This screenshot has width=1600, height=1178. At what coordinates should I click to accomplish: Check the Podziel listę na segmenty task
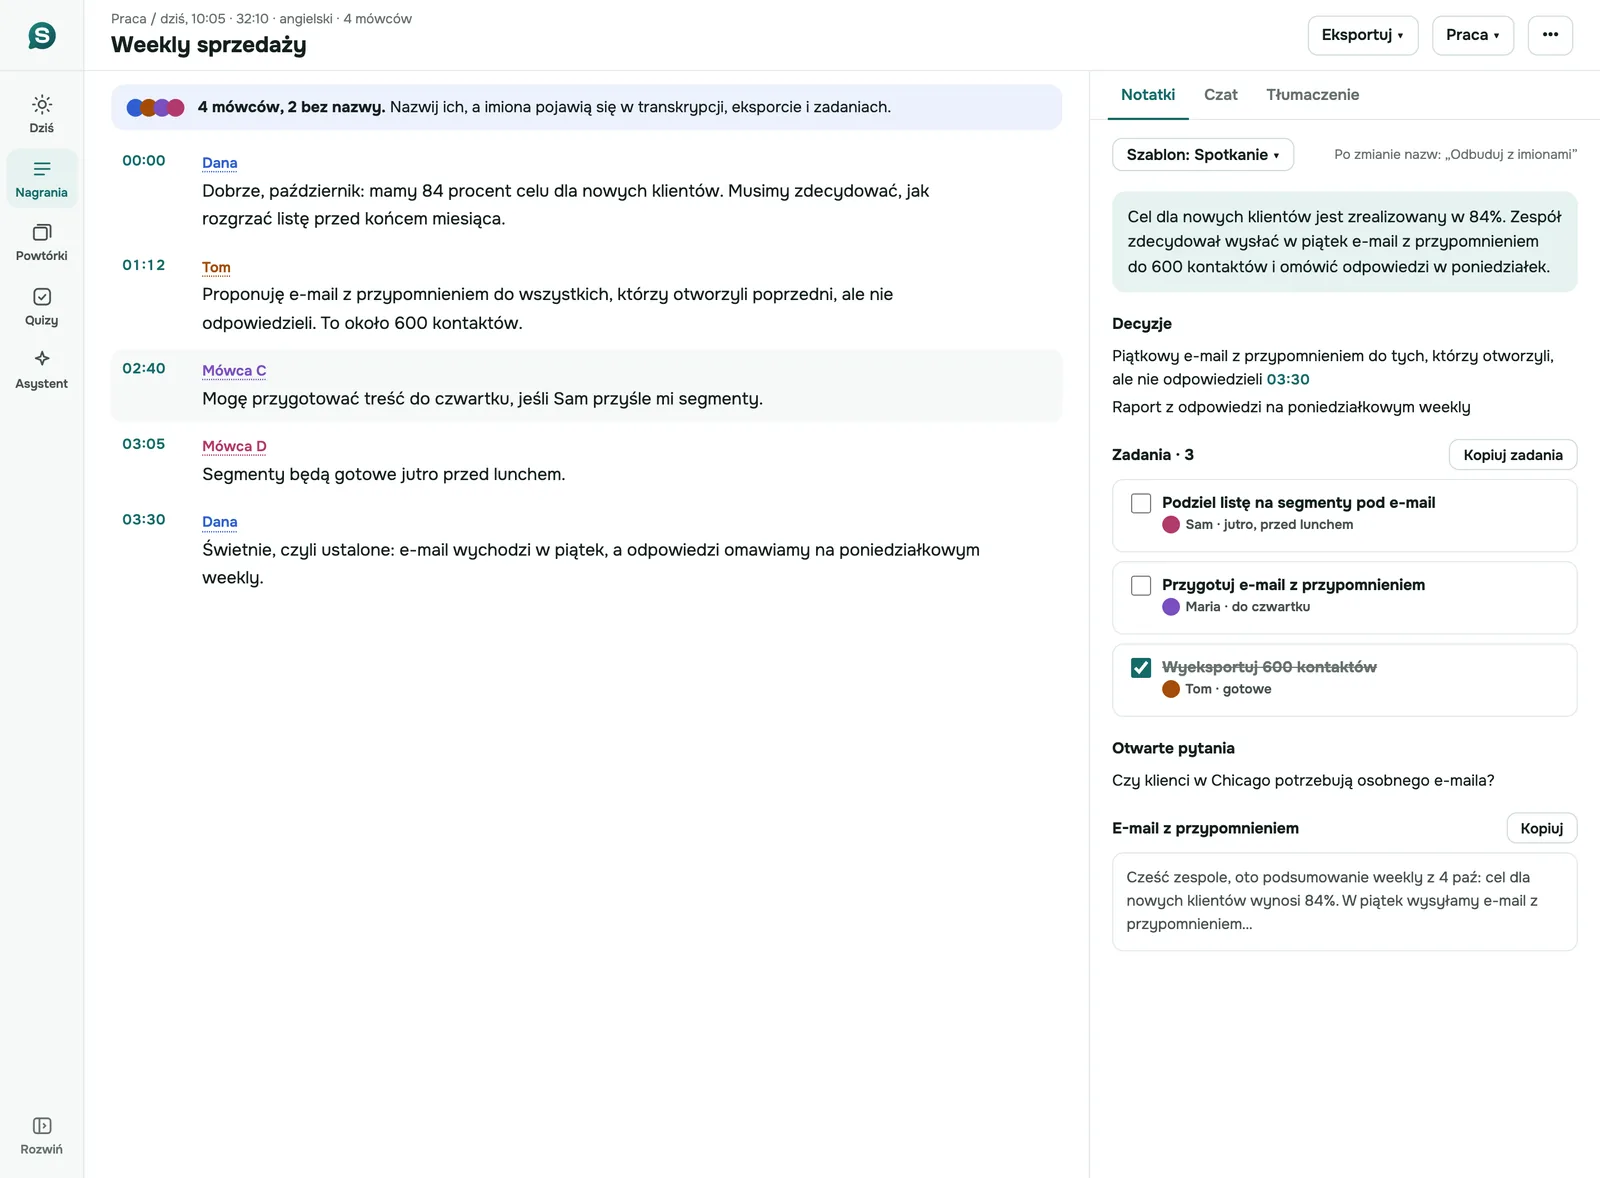[x=1141, y=503]
